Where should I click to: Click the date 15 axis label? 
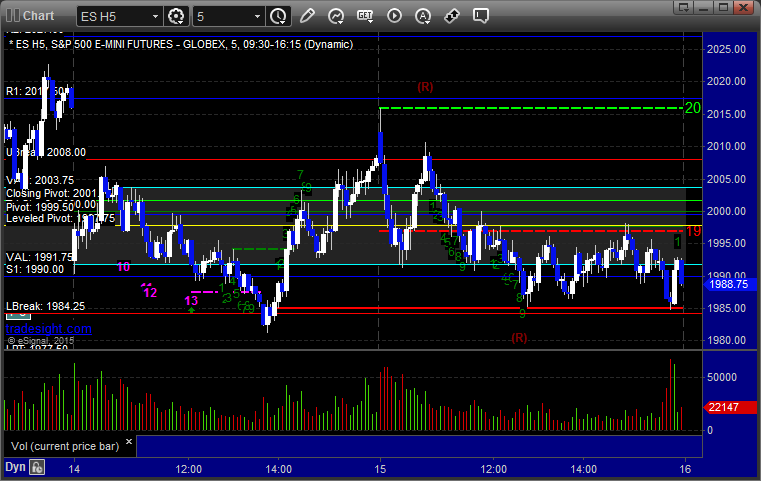(380, 469)
